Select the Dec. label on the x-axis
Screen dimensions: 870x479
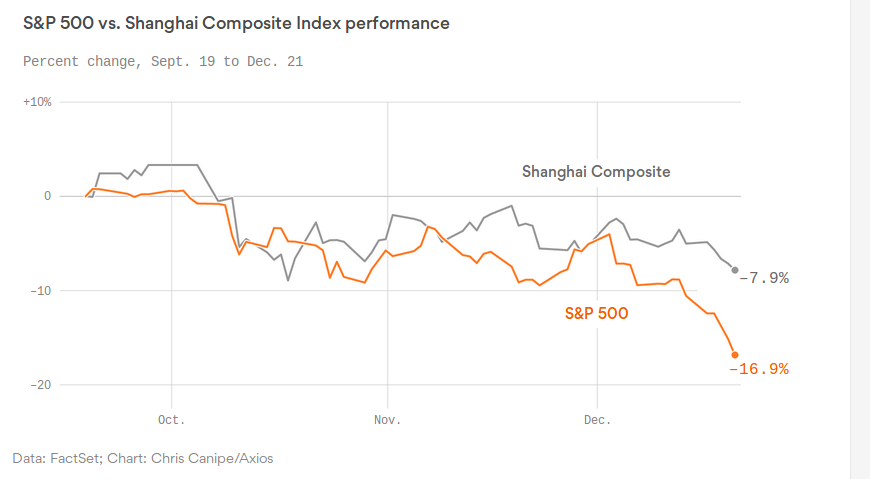597,419
